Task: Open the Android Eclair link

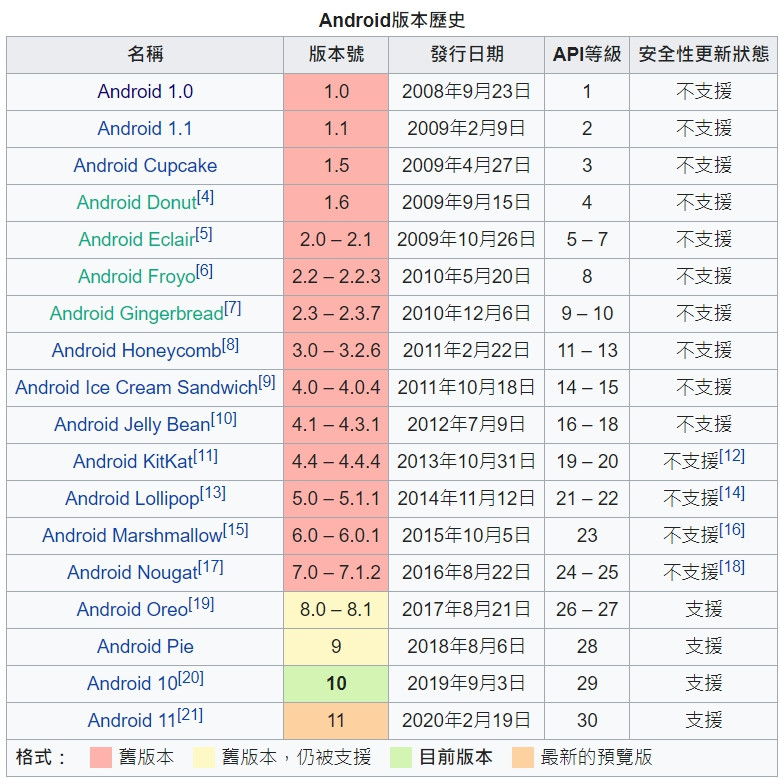Action: click(137, 239)
